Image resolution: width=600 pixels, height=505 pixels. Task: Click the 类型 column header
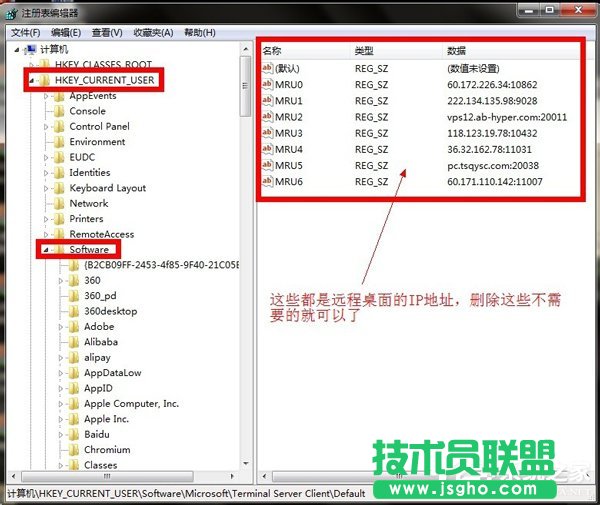click(x=396, y=50)
